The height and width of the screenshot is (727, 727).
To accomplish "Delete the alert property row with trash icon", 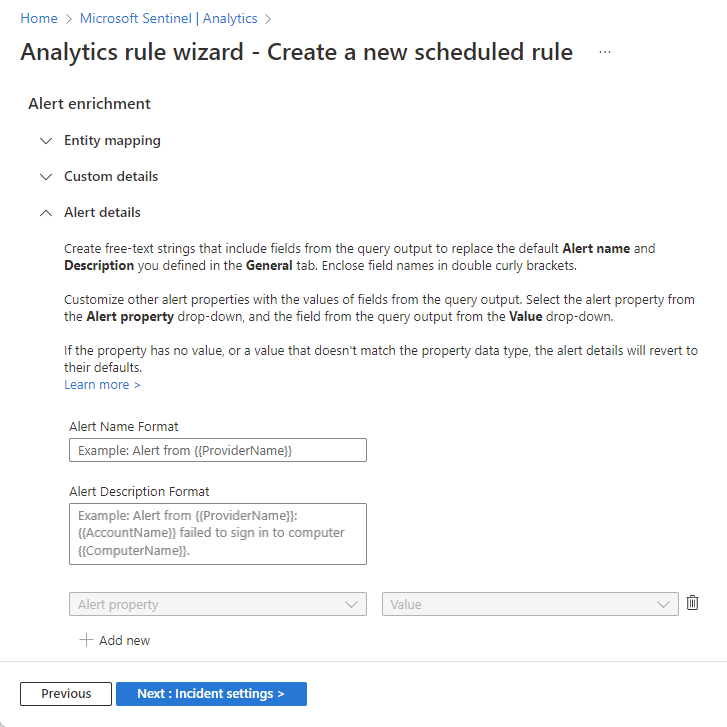I will (x=692, y=603).
